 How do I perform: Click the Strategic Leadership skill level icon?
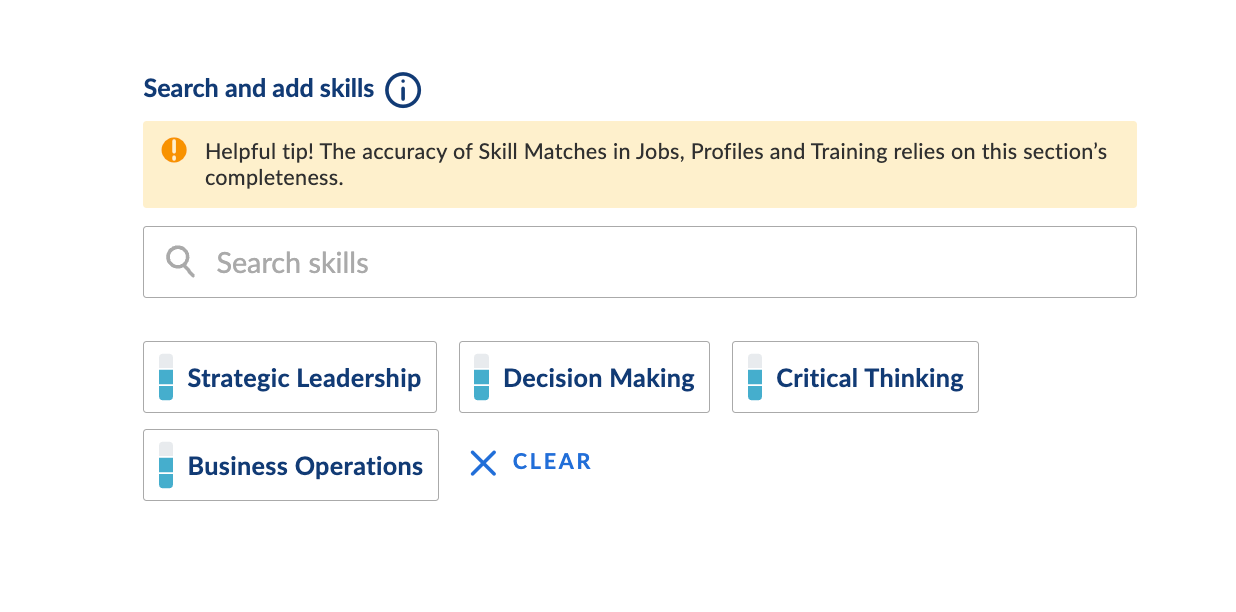[x=166, y=377]
